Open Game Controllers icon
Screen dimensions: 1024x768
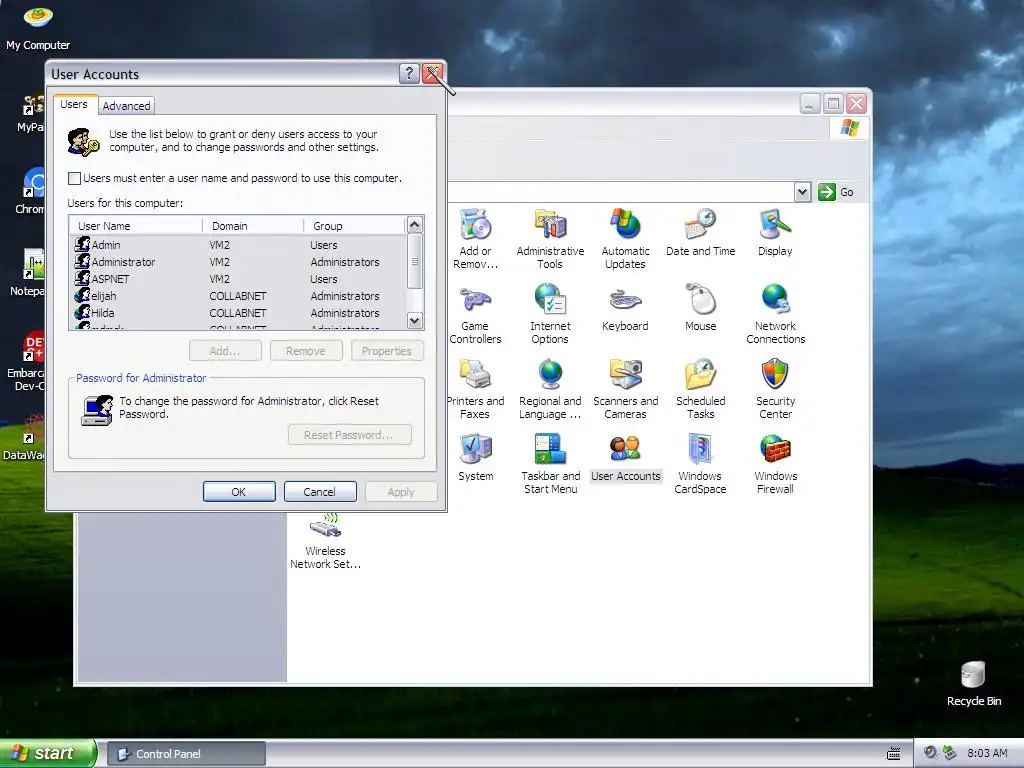[475, 313]
